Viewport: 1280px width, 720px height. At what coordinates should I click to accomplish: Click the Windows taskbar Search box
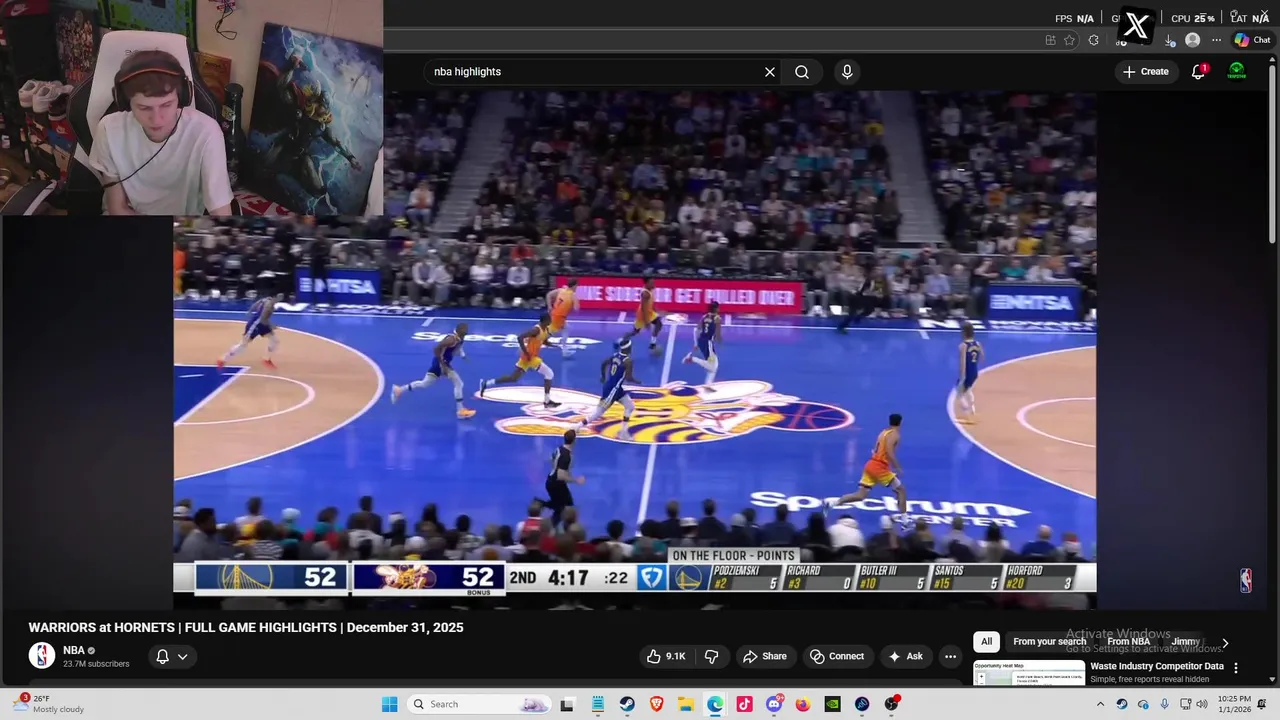(x=477, y=704)
